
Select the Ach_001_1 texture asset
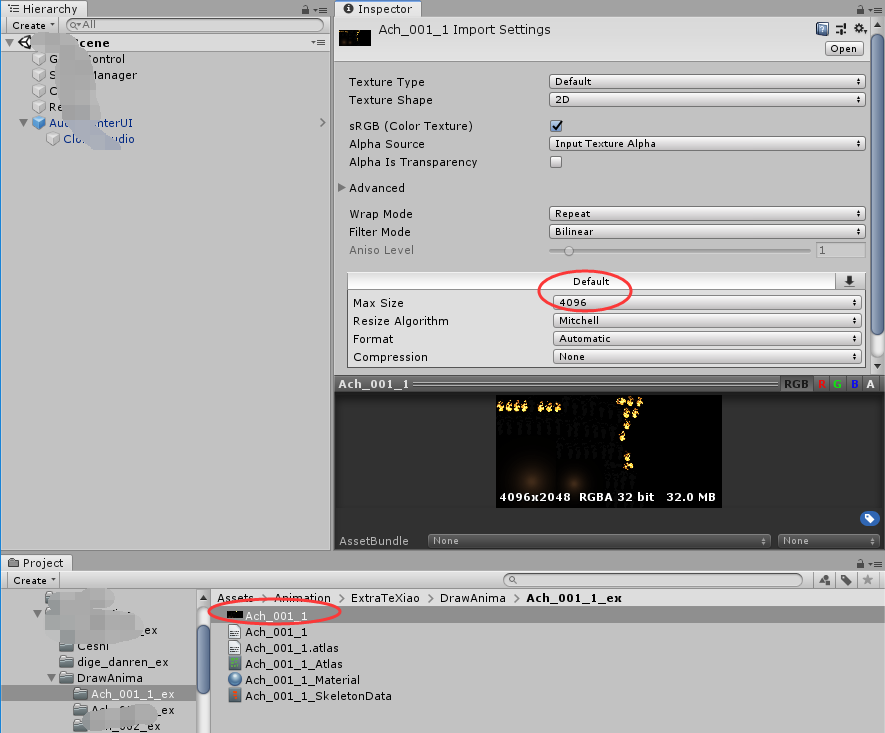[x=546, y=616]
